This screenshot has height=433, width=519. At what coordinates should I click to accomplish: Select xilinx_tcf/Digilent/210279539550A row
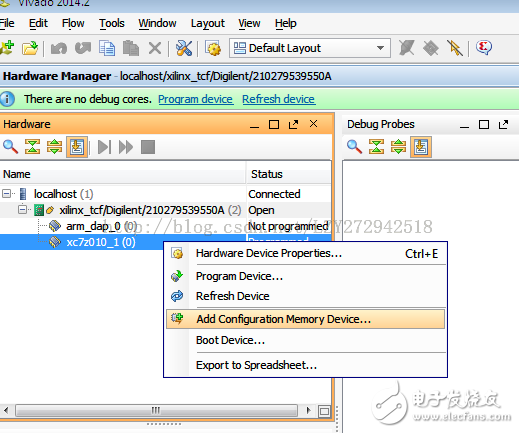click(x=166, y=210)
